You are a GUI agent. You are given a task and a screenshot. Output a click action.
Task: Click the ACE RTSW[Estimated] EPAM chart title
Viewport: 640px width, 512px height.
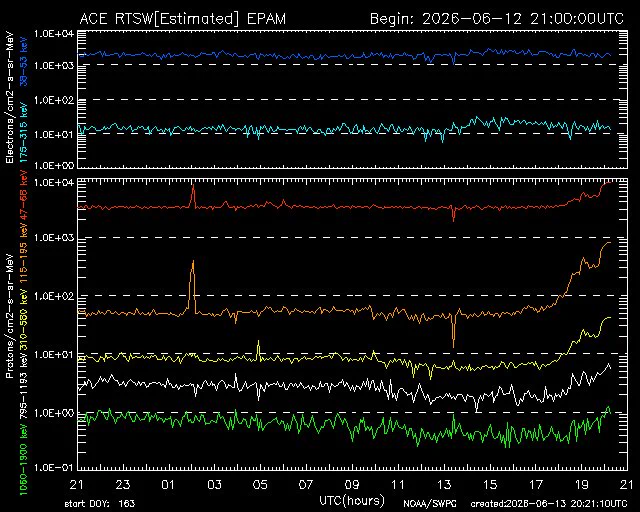(183, 19)
